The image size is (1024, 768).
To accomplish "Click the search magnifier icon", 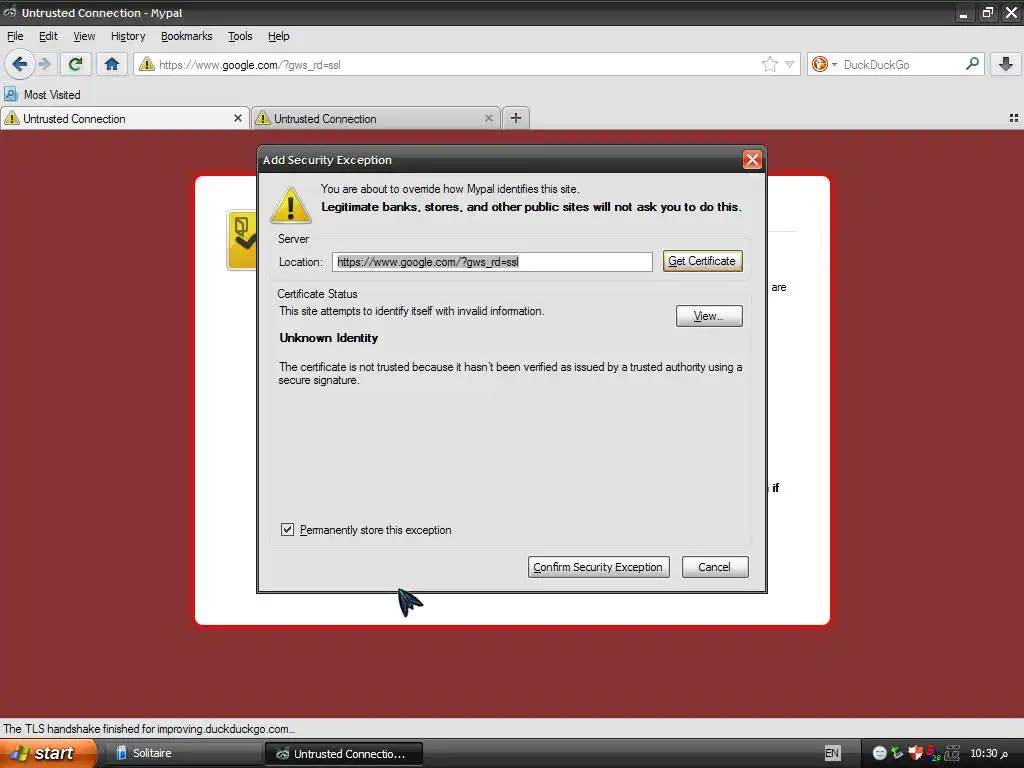I will (x=972, y=64).
